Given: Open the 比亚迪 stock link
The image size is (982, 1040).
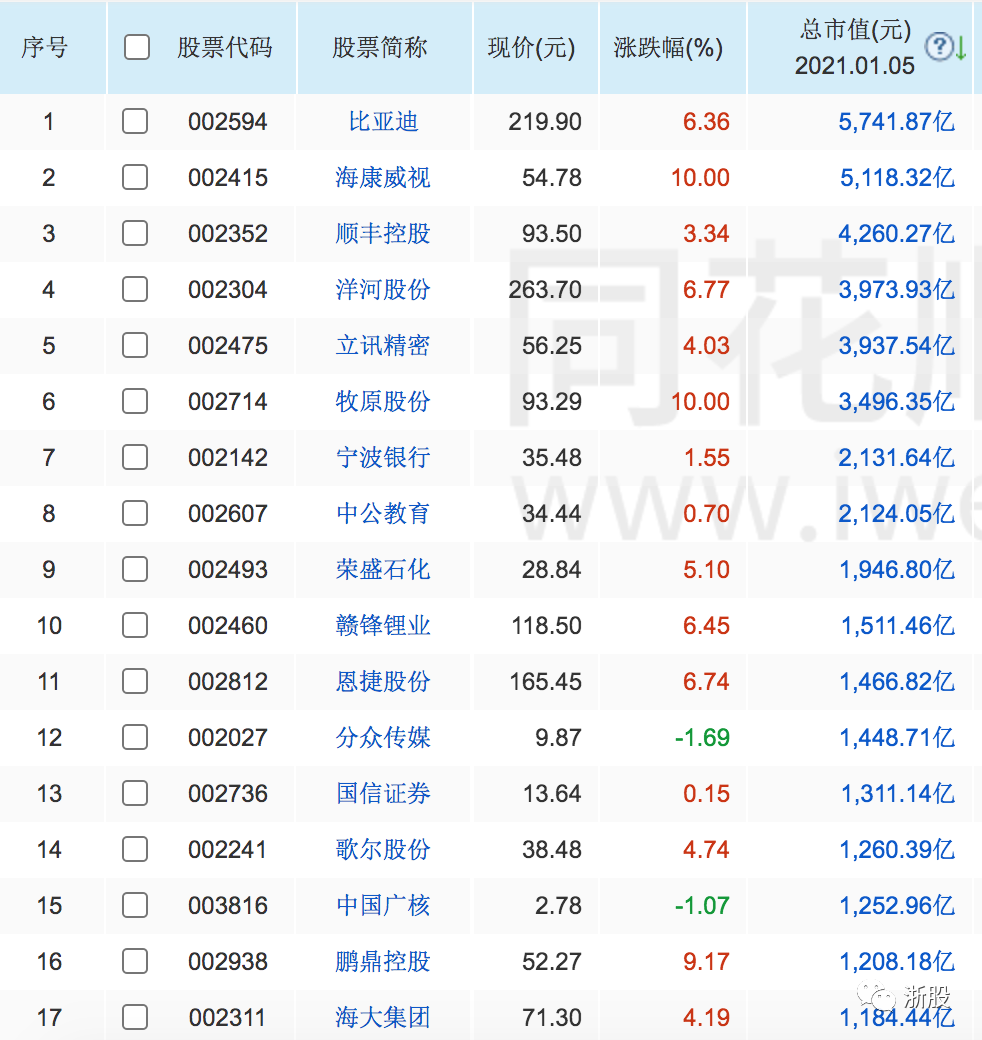Looking at the screenshot, I should 383,121.
